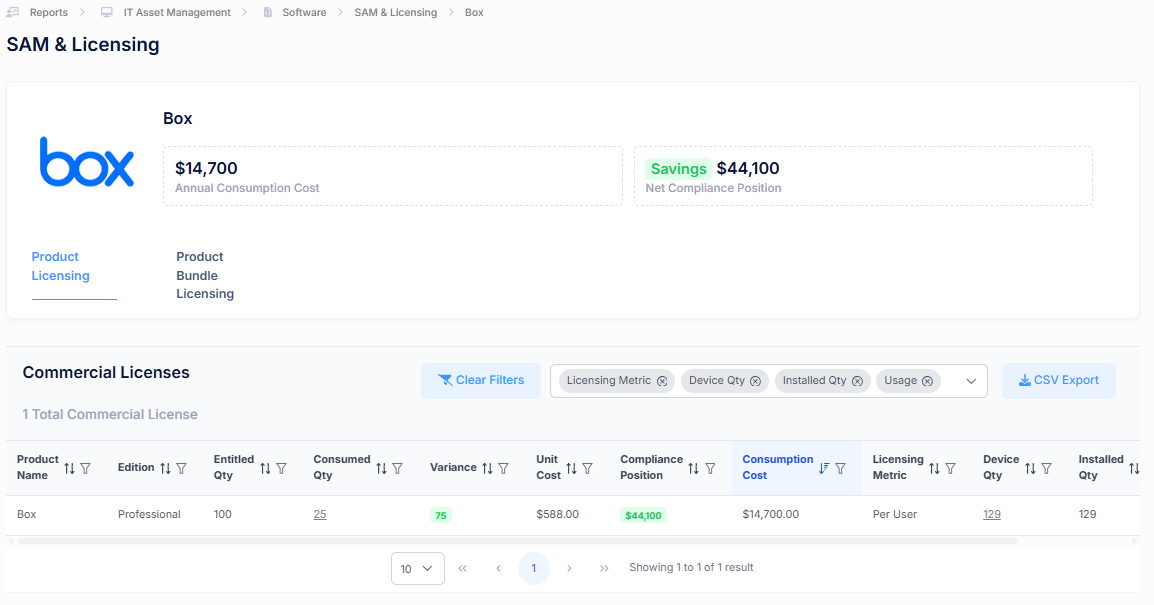The height and width of the screenshot is (605, 1154).
Task: Sort by Variance column
Action: [x=487, y=468]
